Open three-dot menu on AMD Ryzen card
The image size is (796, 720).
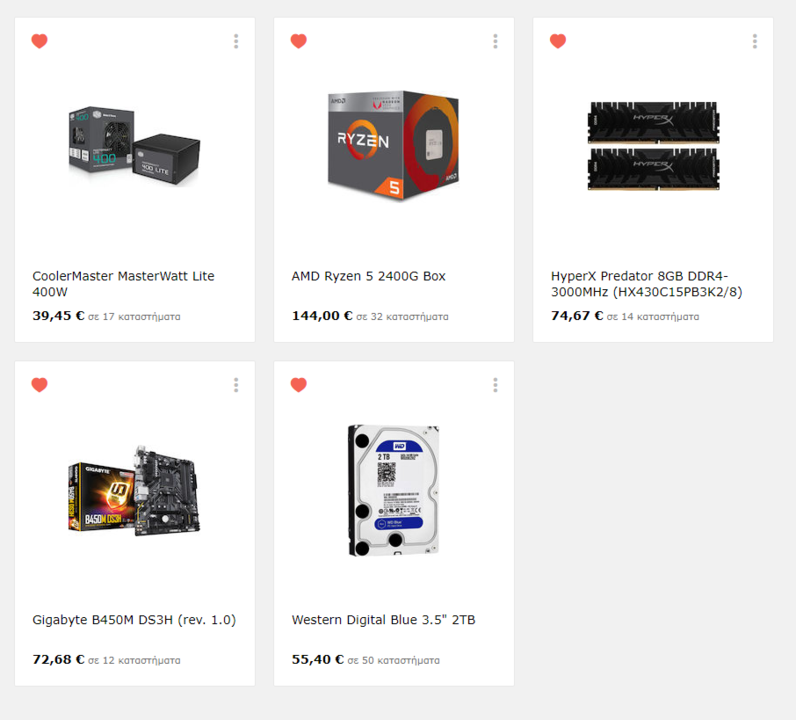coord(495,41)
